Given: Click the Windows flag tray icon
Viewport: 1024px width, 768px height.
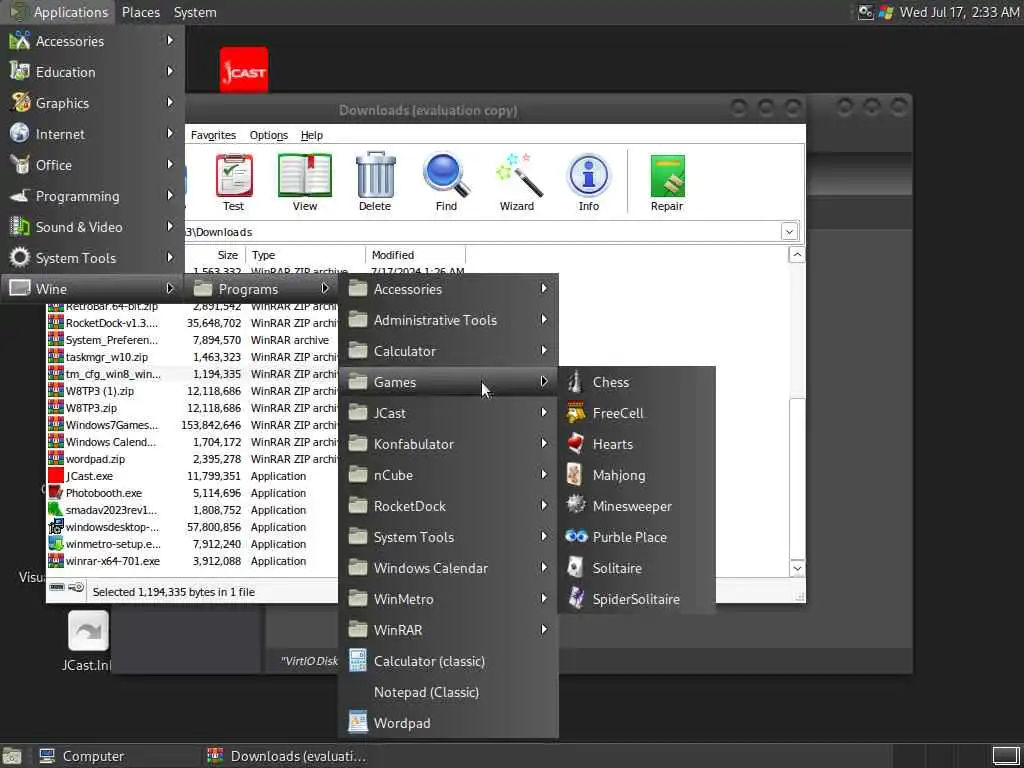Looking at the screenshot, I should coord(886,12).
